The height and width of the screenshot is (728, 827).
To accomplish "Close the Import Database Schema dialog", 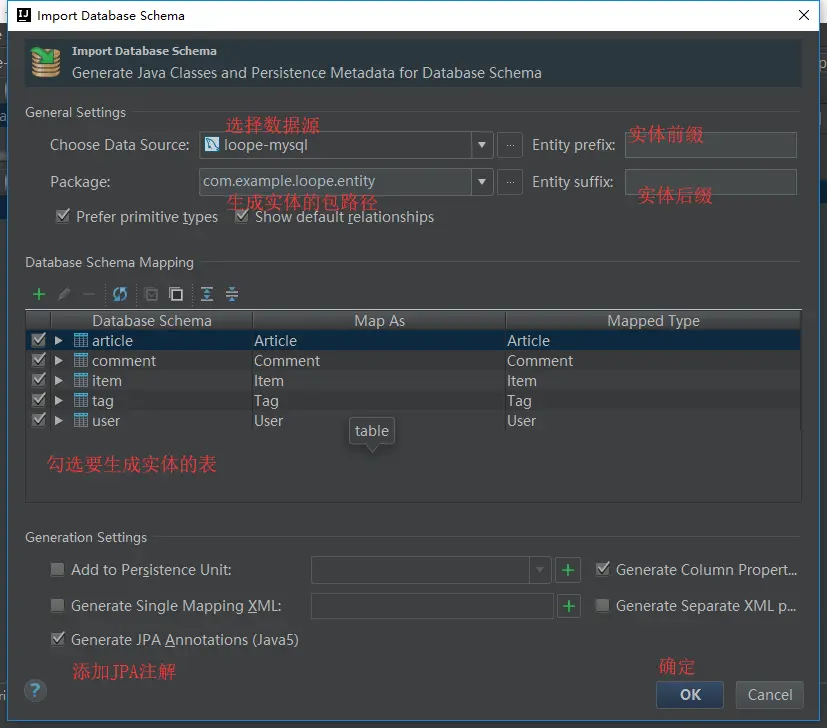I will point(803,15).
